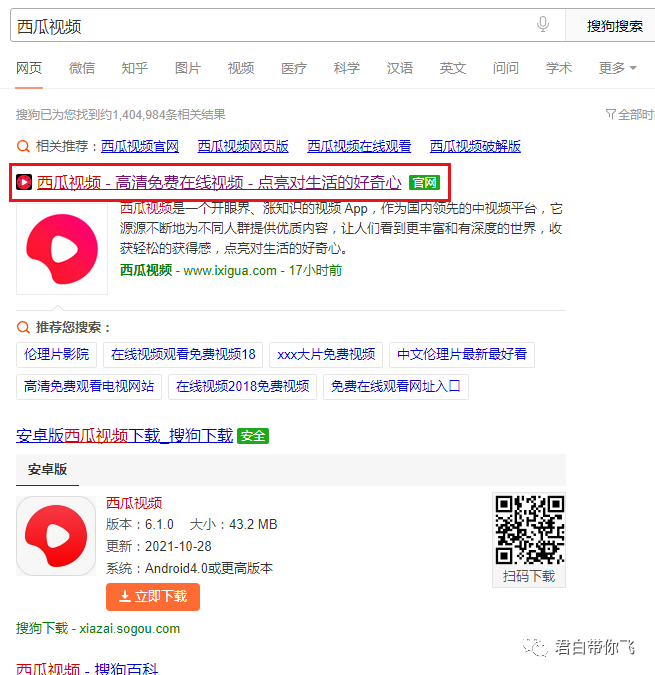Click the 扫码下载 label
Viewport: 655px width, 675px height.
click(529, 576)
